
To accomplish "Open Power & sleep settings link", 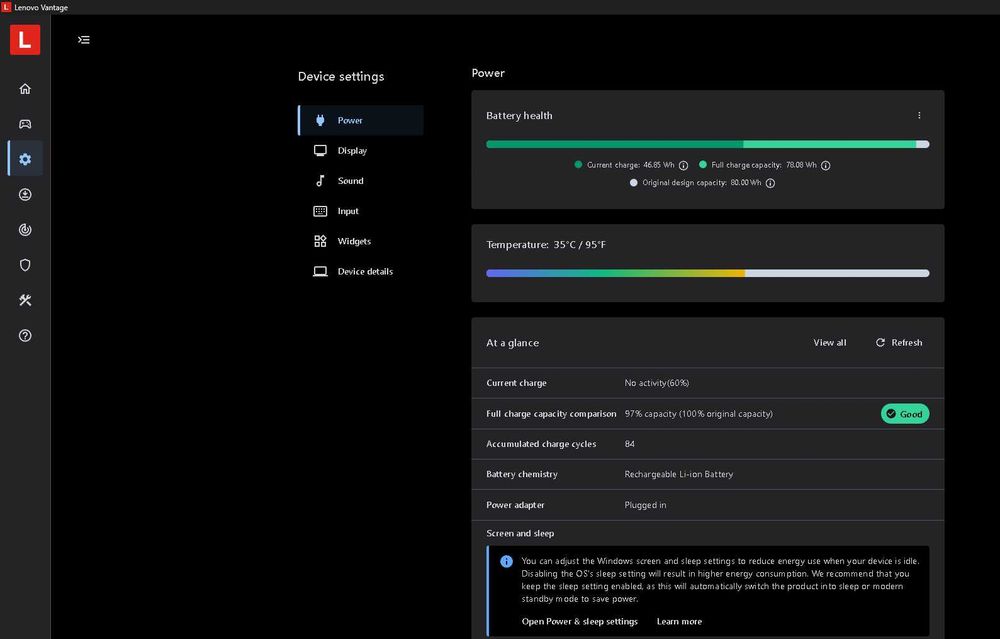I will [579, 621].
